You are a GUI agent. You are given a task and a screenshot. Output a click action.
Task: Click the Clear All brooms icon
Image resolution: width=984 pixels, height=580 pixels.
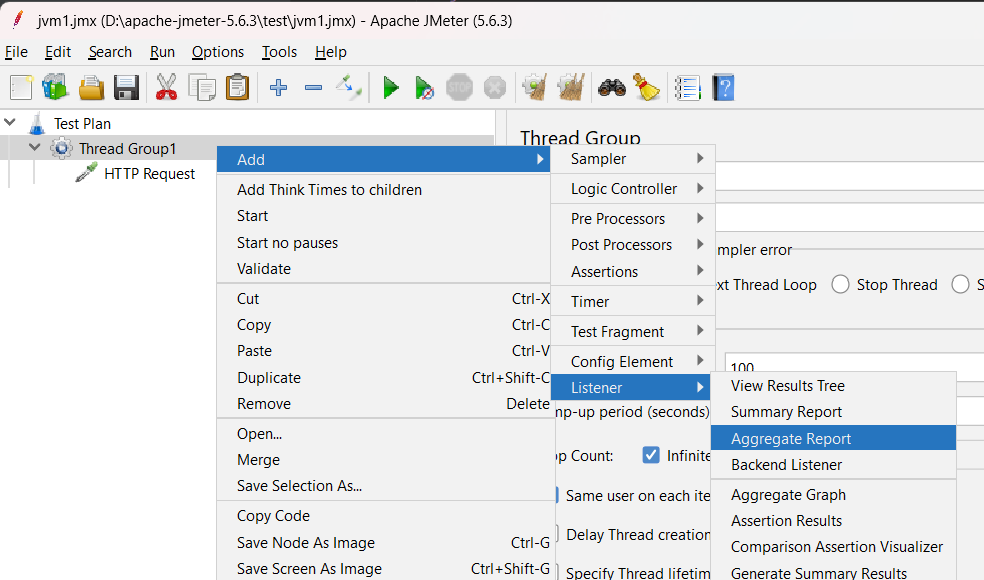click(x=570, y=88)
